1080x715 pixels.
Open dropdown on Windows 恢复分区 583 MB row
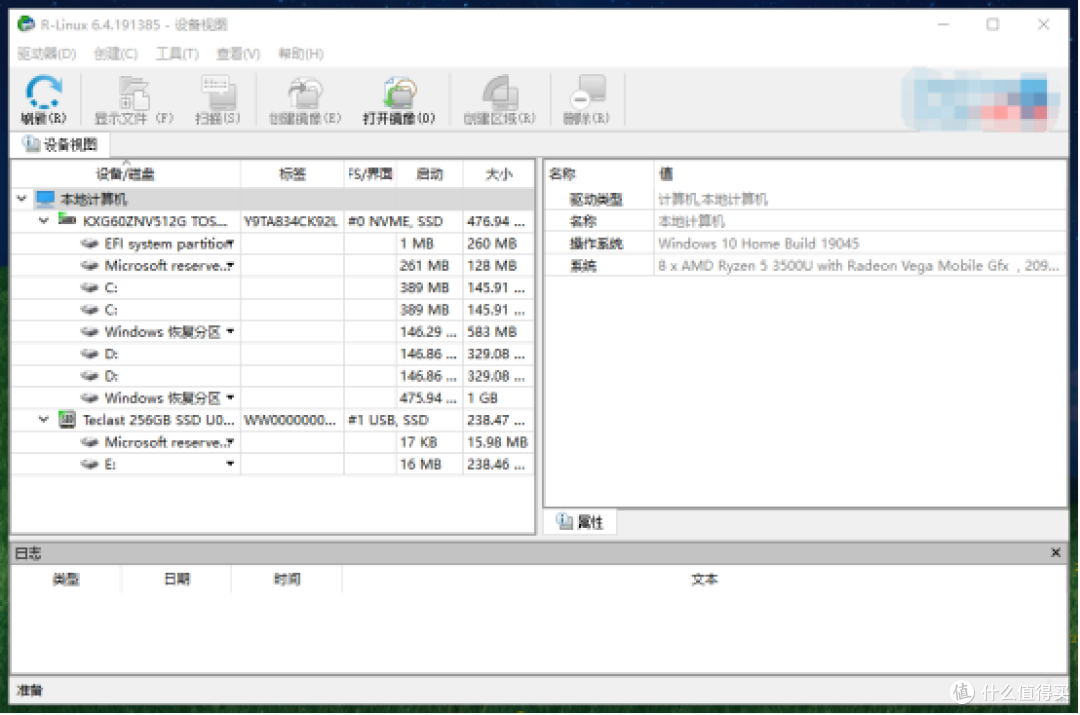(230, 331)
